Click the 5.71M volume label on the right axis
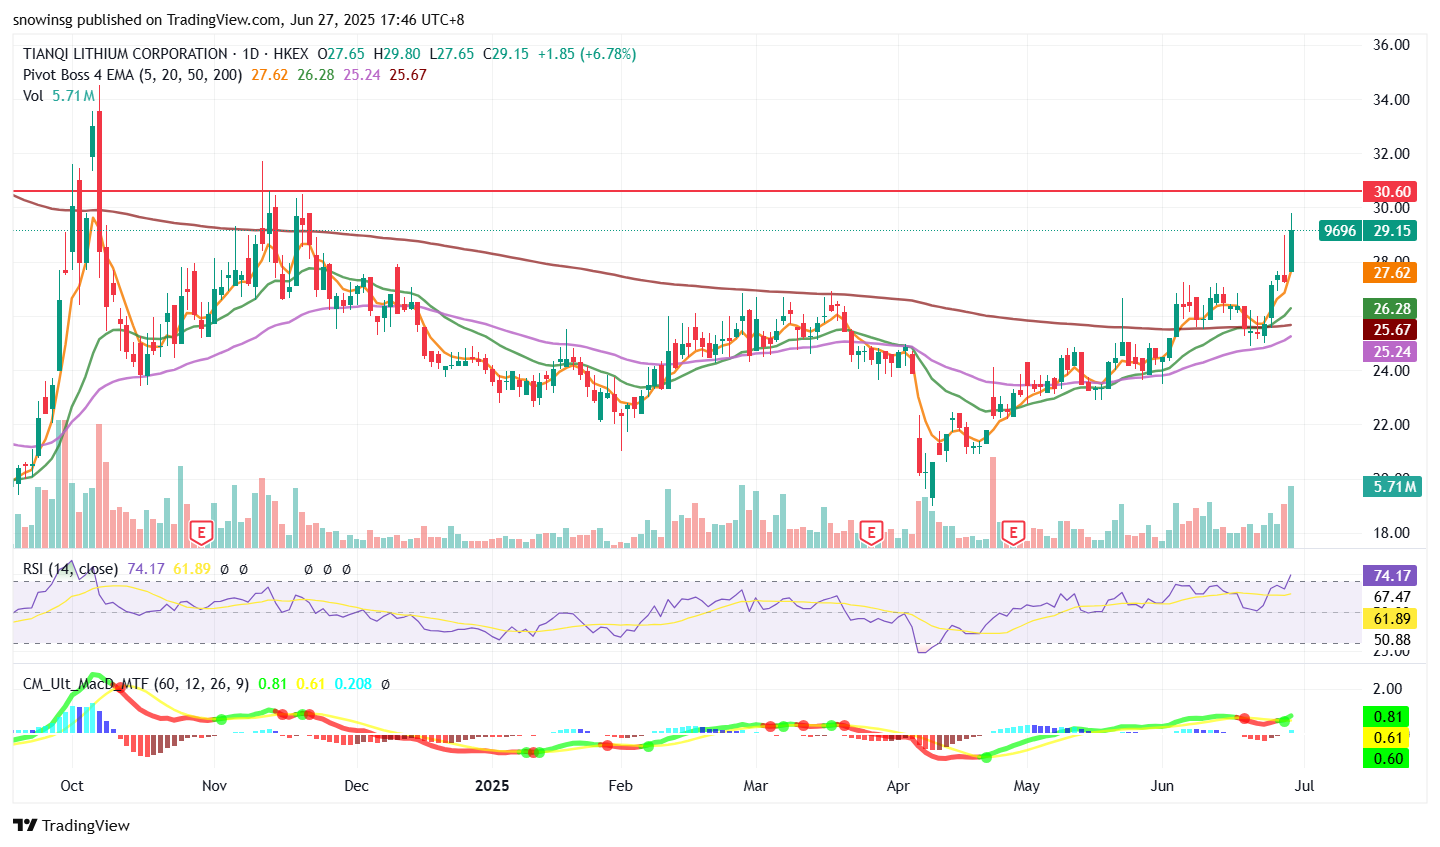 coord(1391,487)
